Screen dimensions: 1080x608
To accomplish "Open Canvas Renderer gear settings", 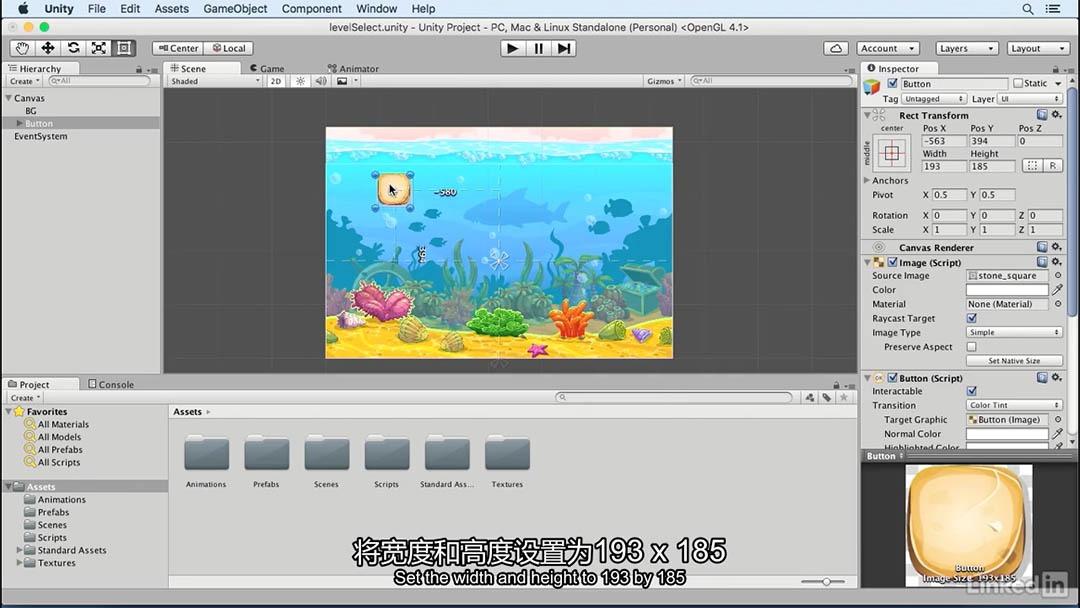I will (1057, 247).
